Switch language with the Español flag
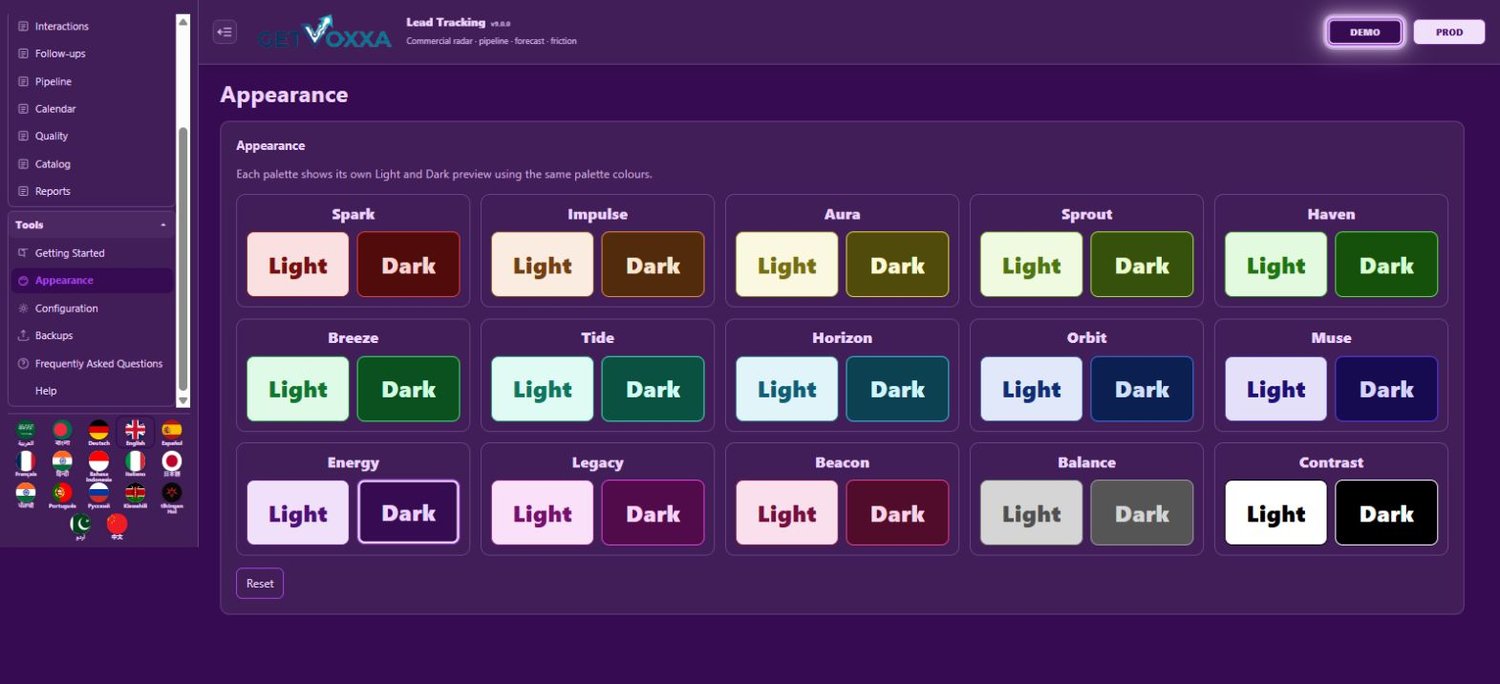The width and height of the screenshot is (1500, 684). [172, 432]
